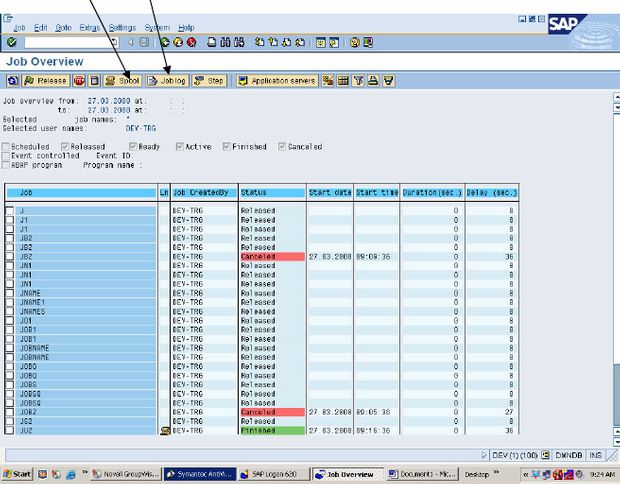Click the Refresh icon in Job Overview toolbar

tap(13, 81)
